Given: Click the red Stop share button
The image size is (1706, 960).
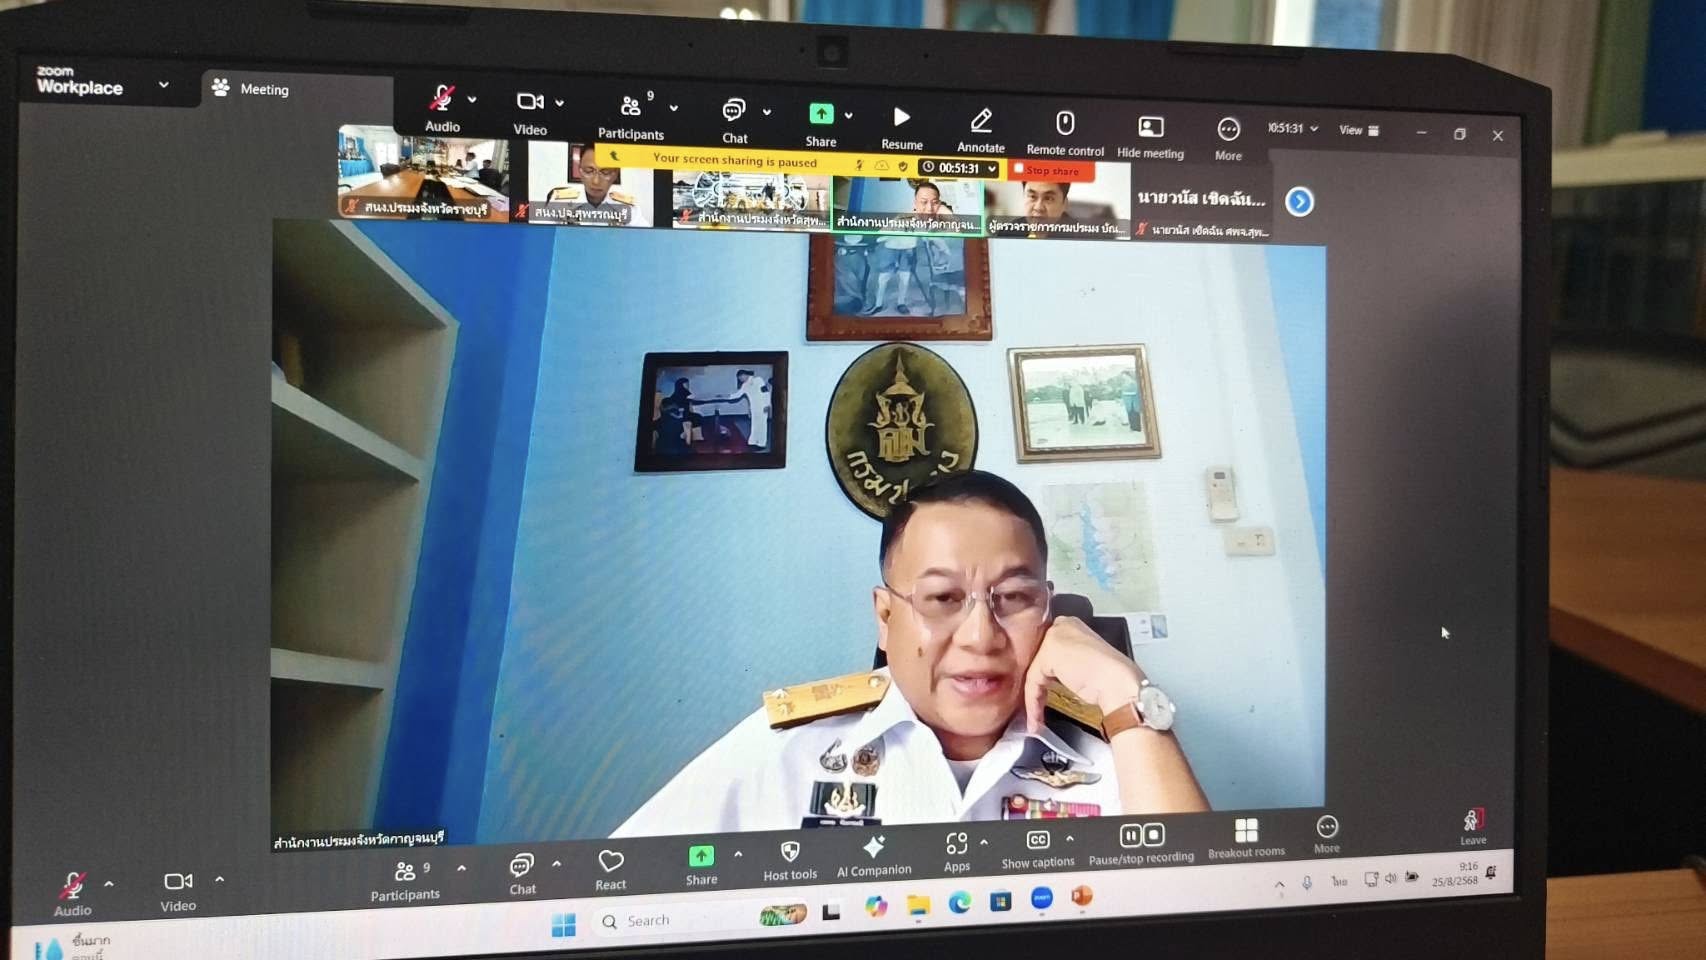Looking at the screenshot, I should (x=1052, y=171).
